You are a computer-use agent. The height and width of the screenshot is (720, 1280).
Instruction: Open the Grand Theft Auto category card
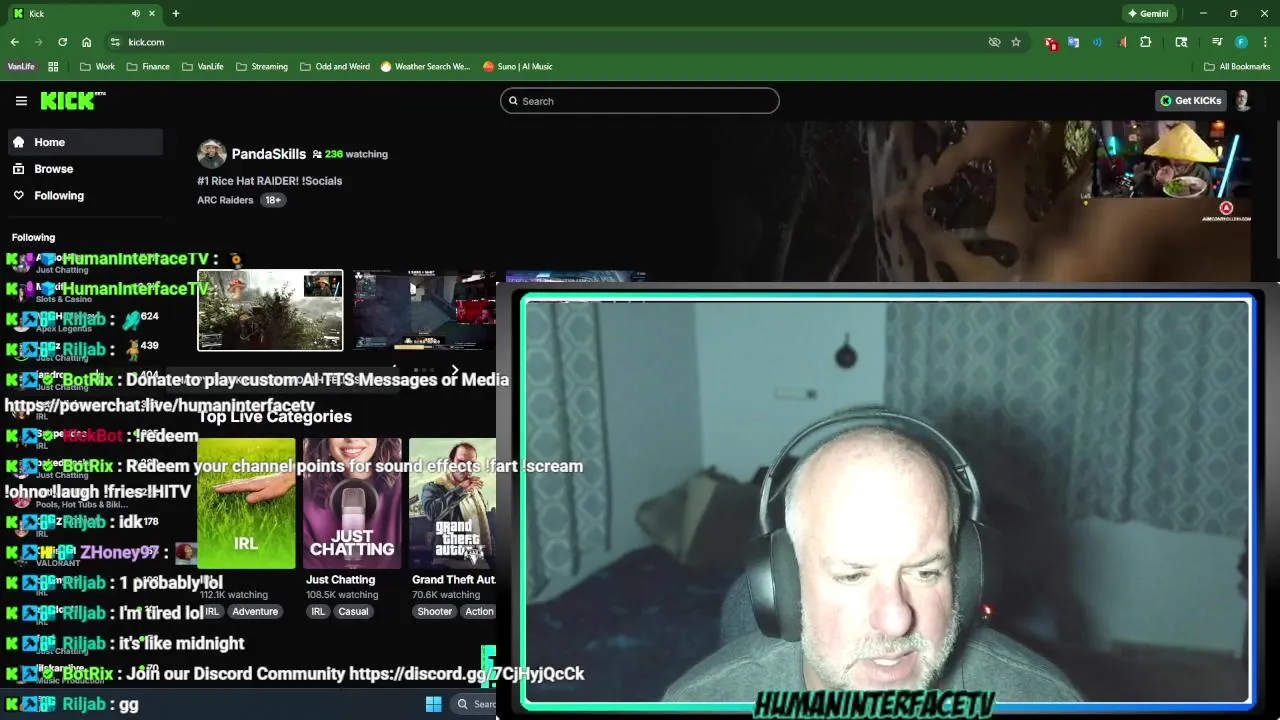click(x=453, y=503)
